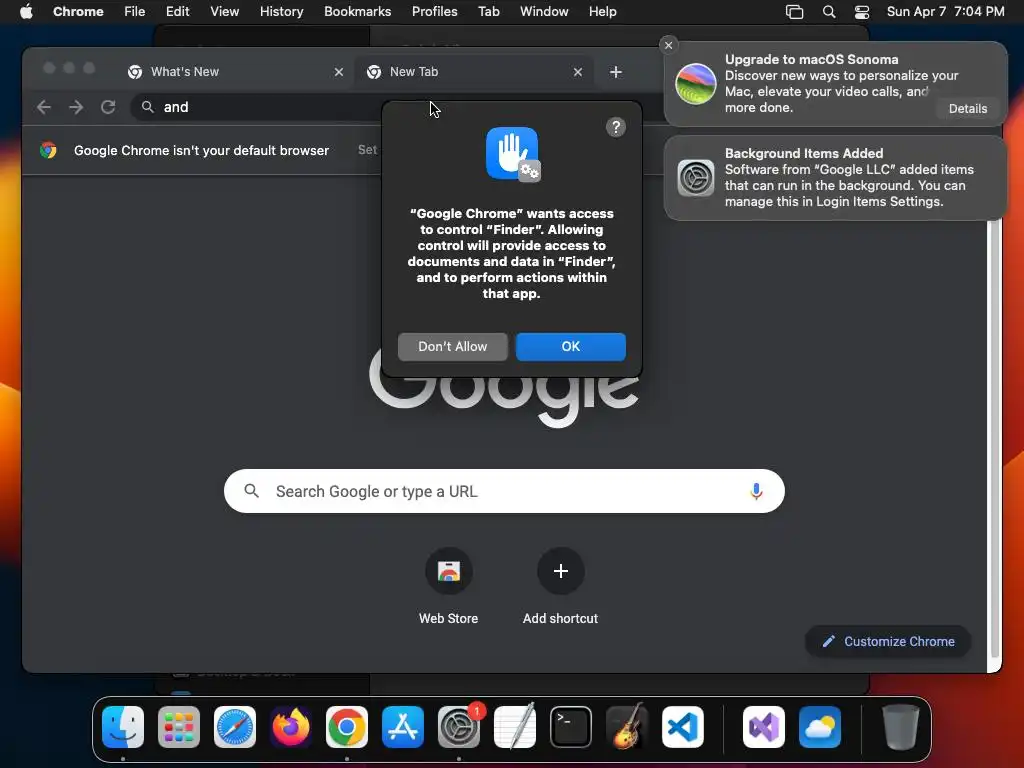Launch Safari from the Dock
The width and height of the screenshot is (1024, 768).
(x=234, y=726)
